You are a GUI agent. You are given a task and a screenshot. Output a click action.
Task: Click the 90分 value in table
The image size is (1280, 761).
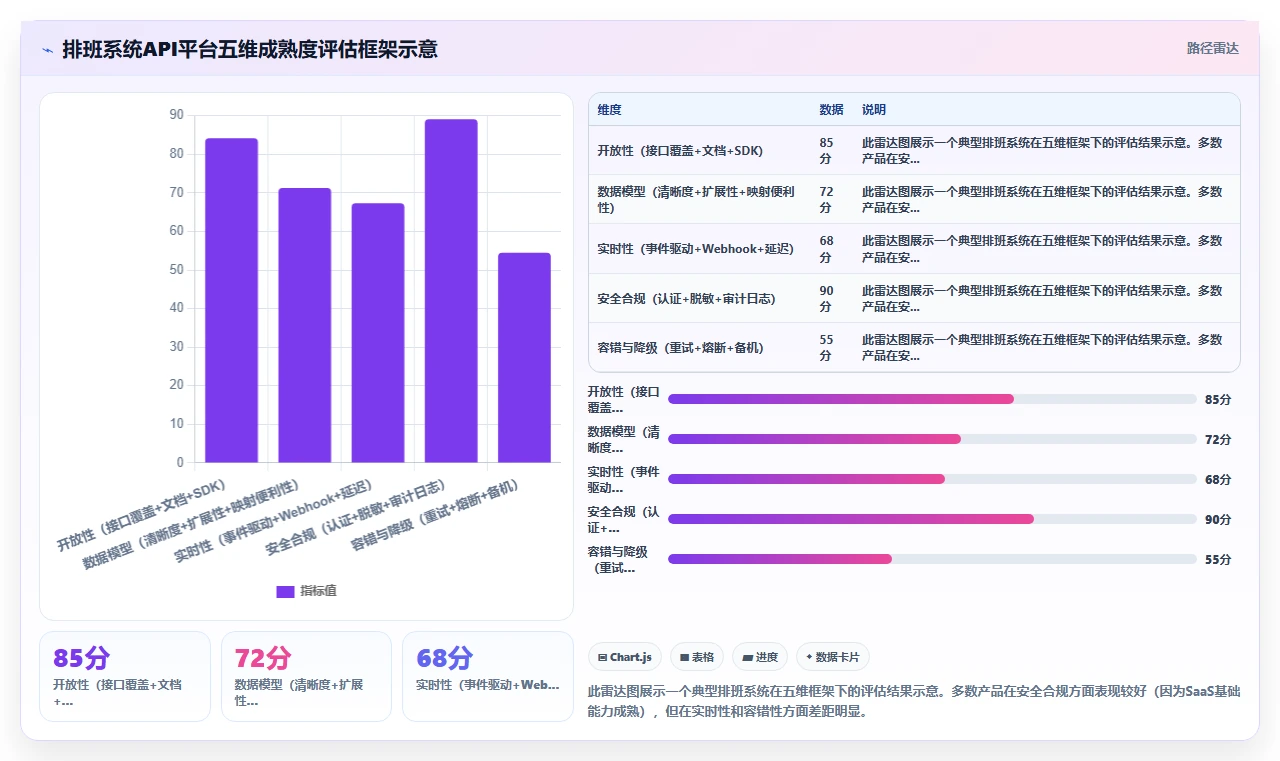[x=826, y=299]
